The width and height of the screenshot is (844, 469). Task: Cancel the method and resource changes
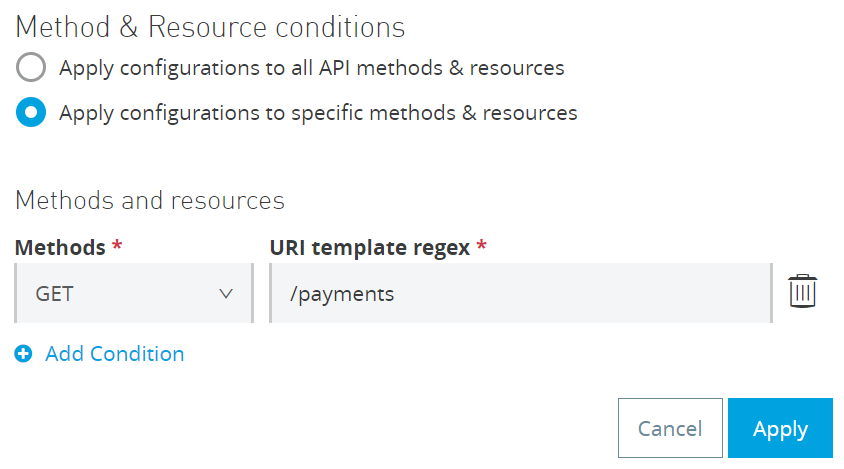(670, 428)
